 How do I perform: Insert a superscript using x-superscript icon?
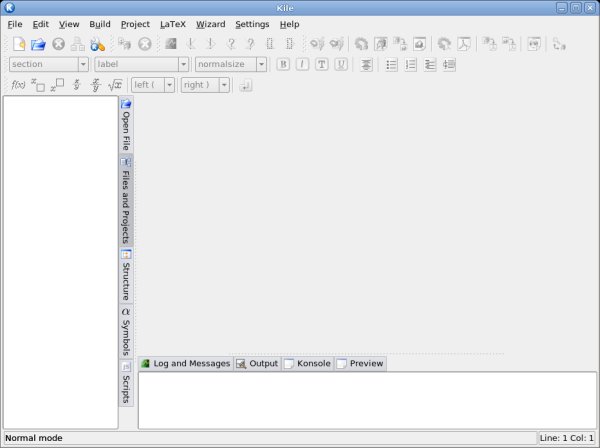coord(57,85)
